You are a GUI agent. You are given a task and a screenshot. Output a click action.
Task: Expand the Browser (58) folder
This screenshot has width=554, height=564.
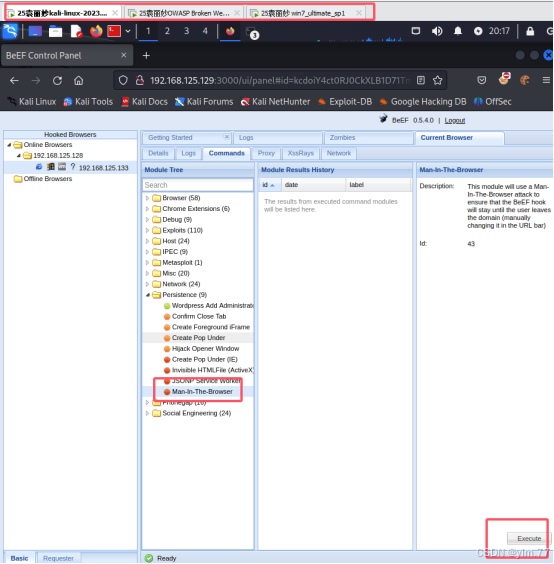pos(147,198)
